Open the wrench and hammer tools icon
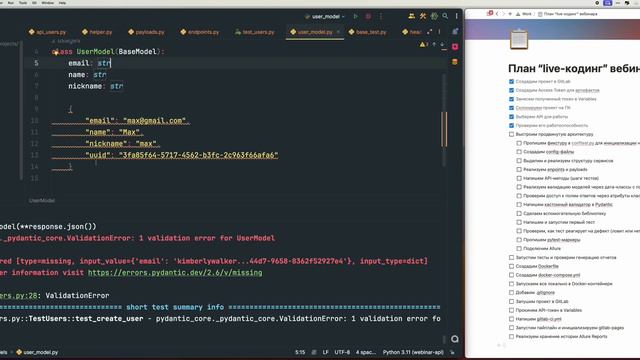640x360 pixels. (x=423, y=16)
